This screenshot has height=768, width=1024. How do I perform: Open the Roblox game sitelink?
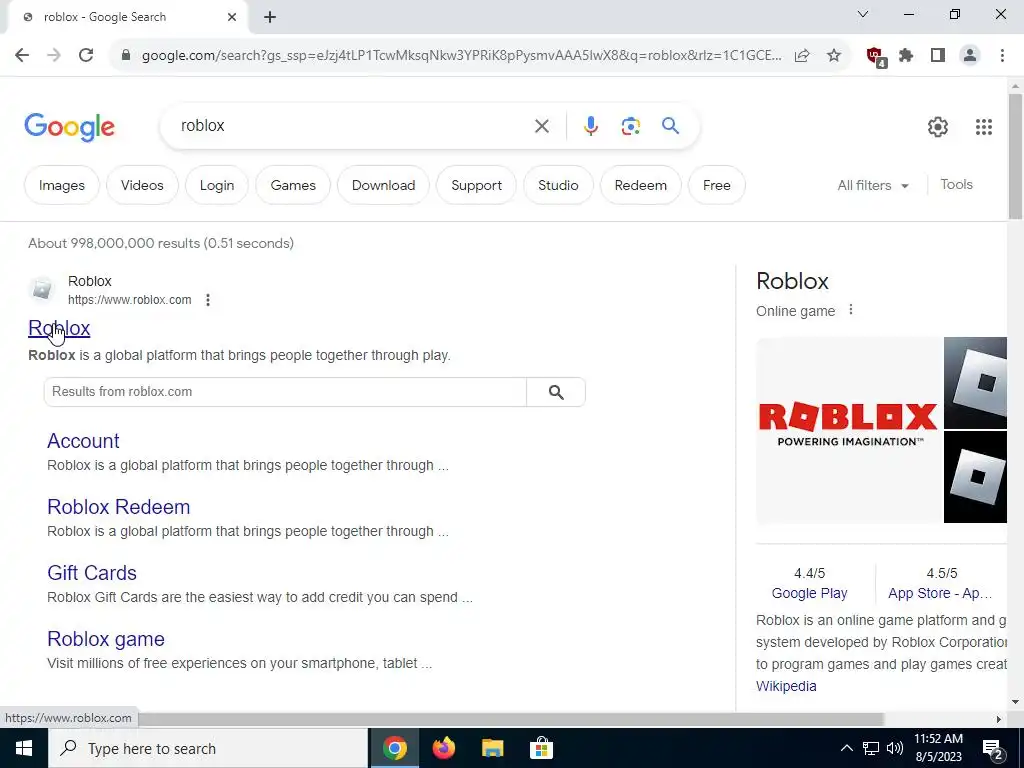(106, 639)
